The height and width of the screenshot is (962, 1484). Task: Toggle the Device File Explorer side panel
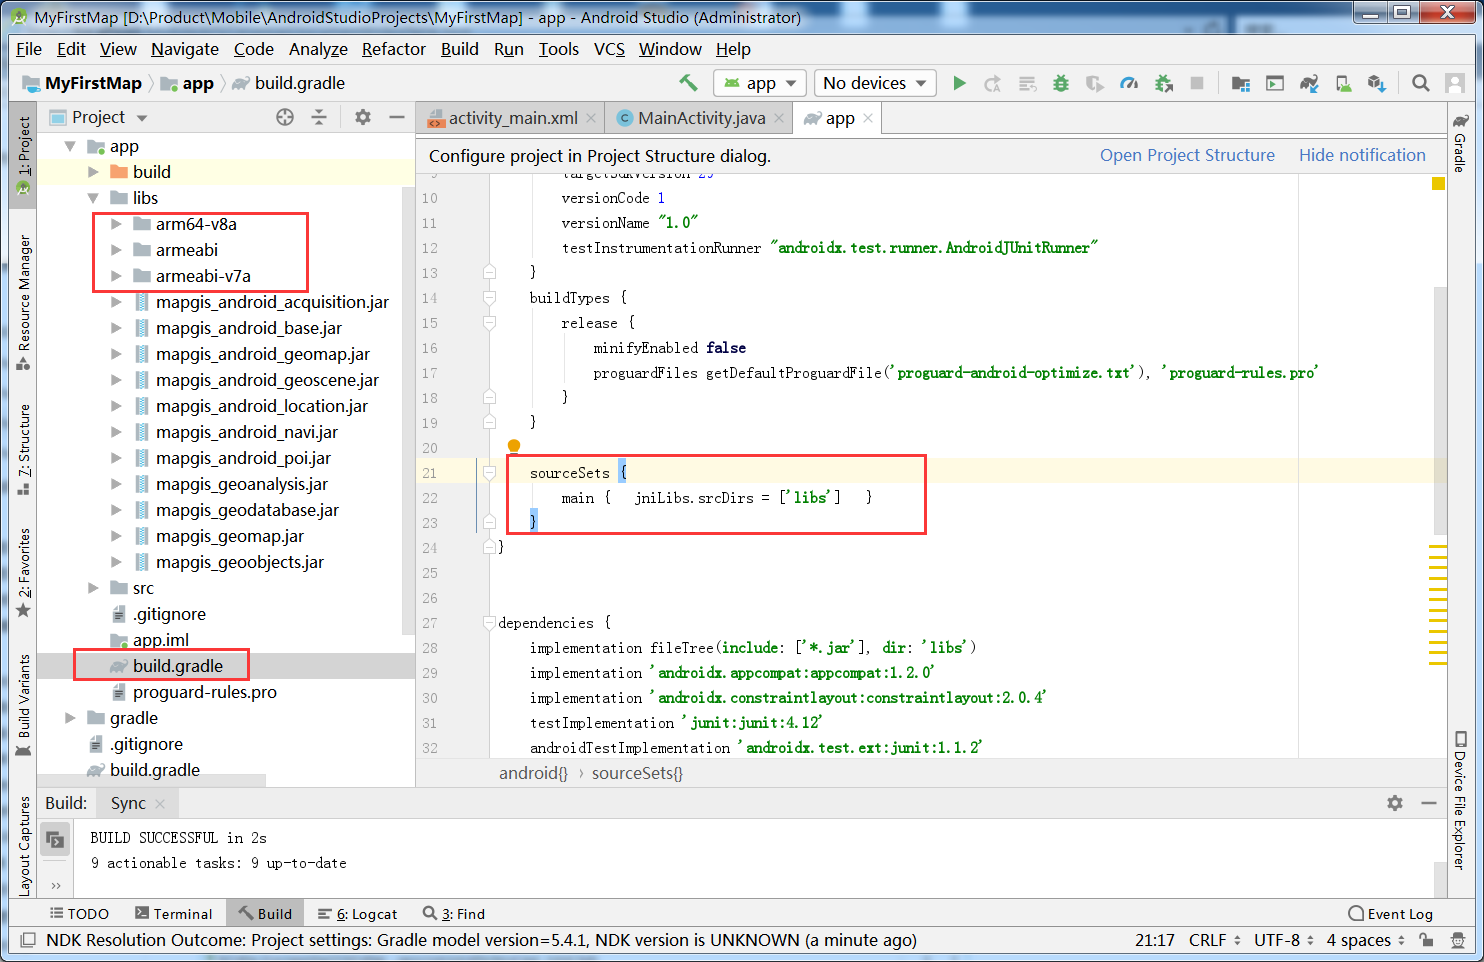[x=1460, y=800]
